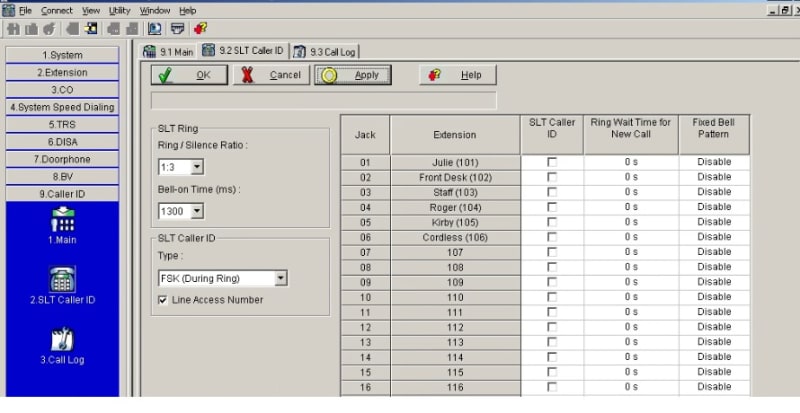Click the extension 116 cell
The height and width of the screenshot is (413, 800).
point(455,387)
